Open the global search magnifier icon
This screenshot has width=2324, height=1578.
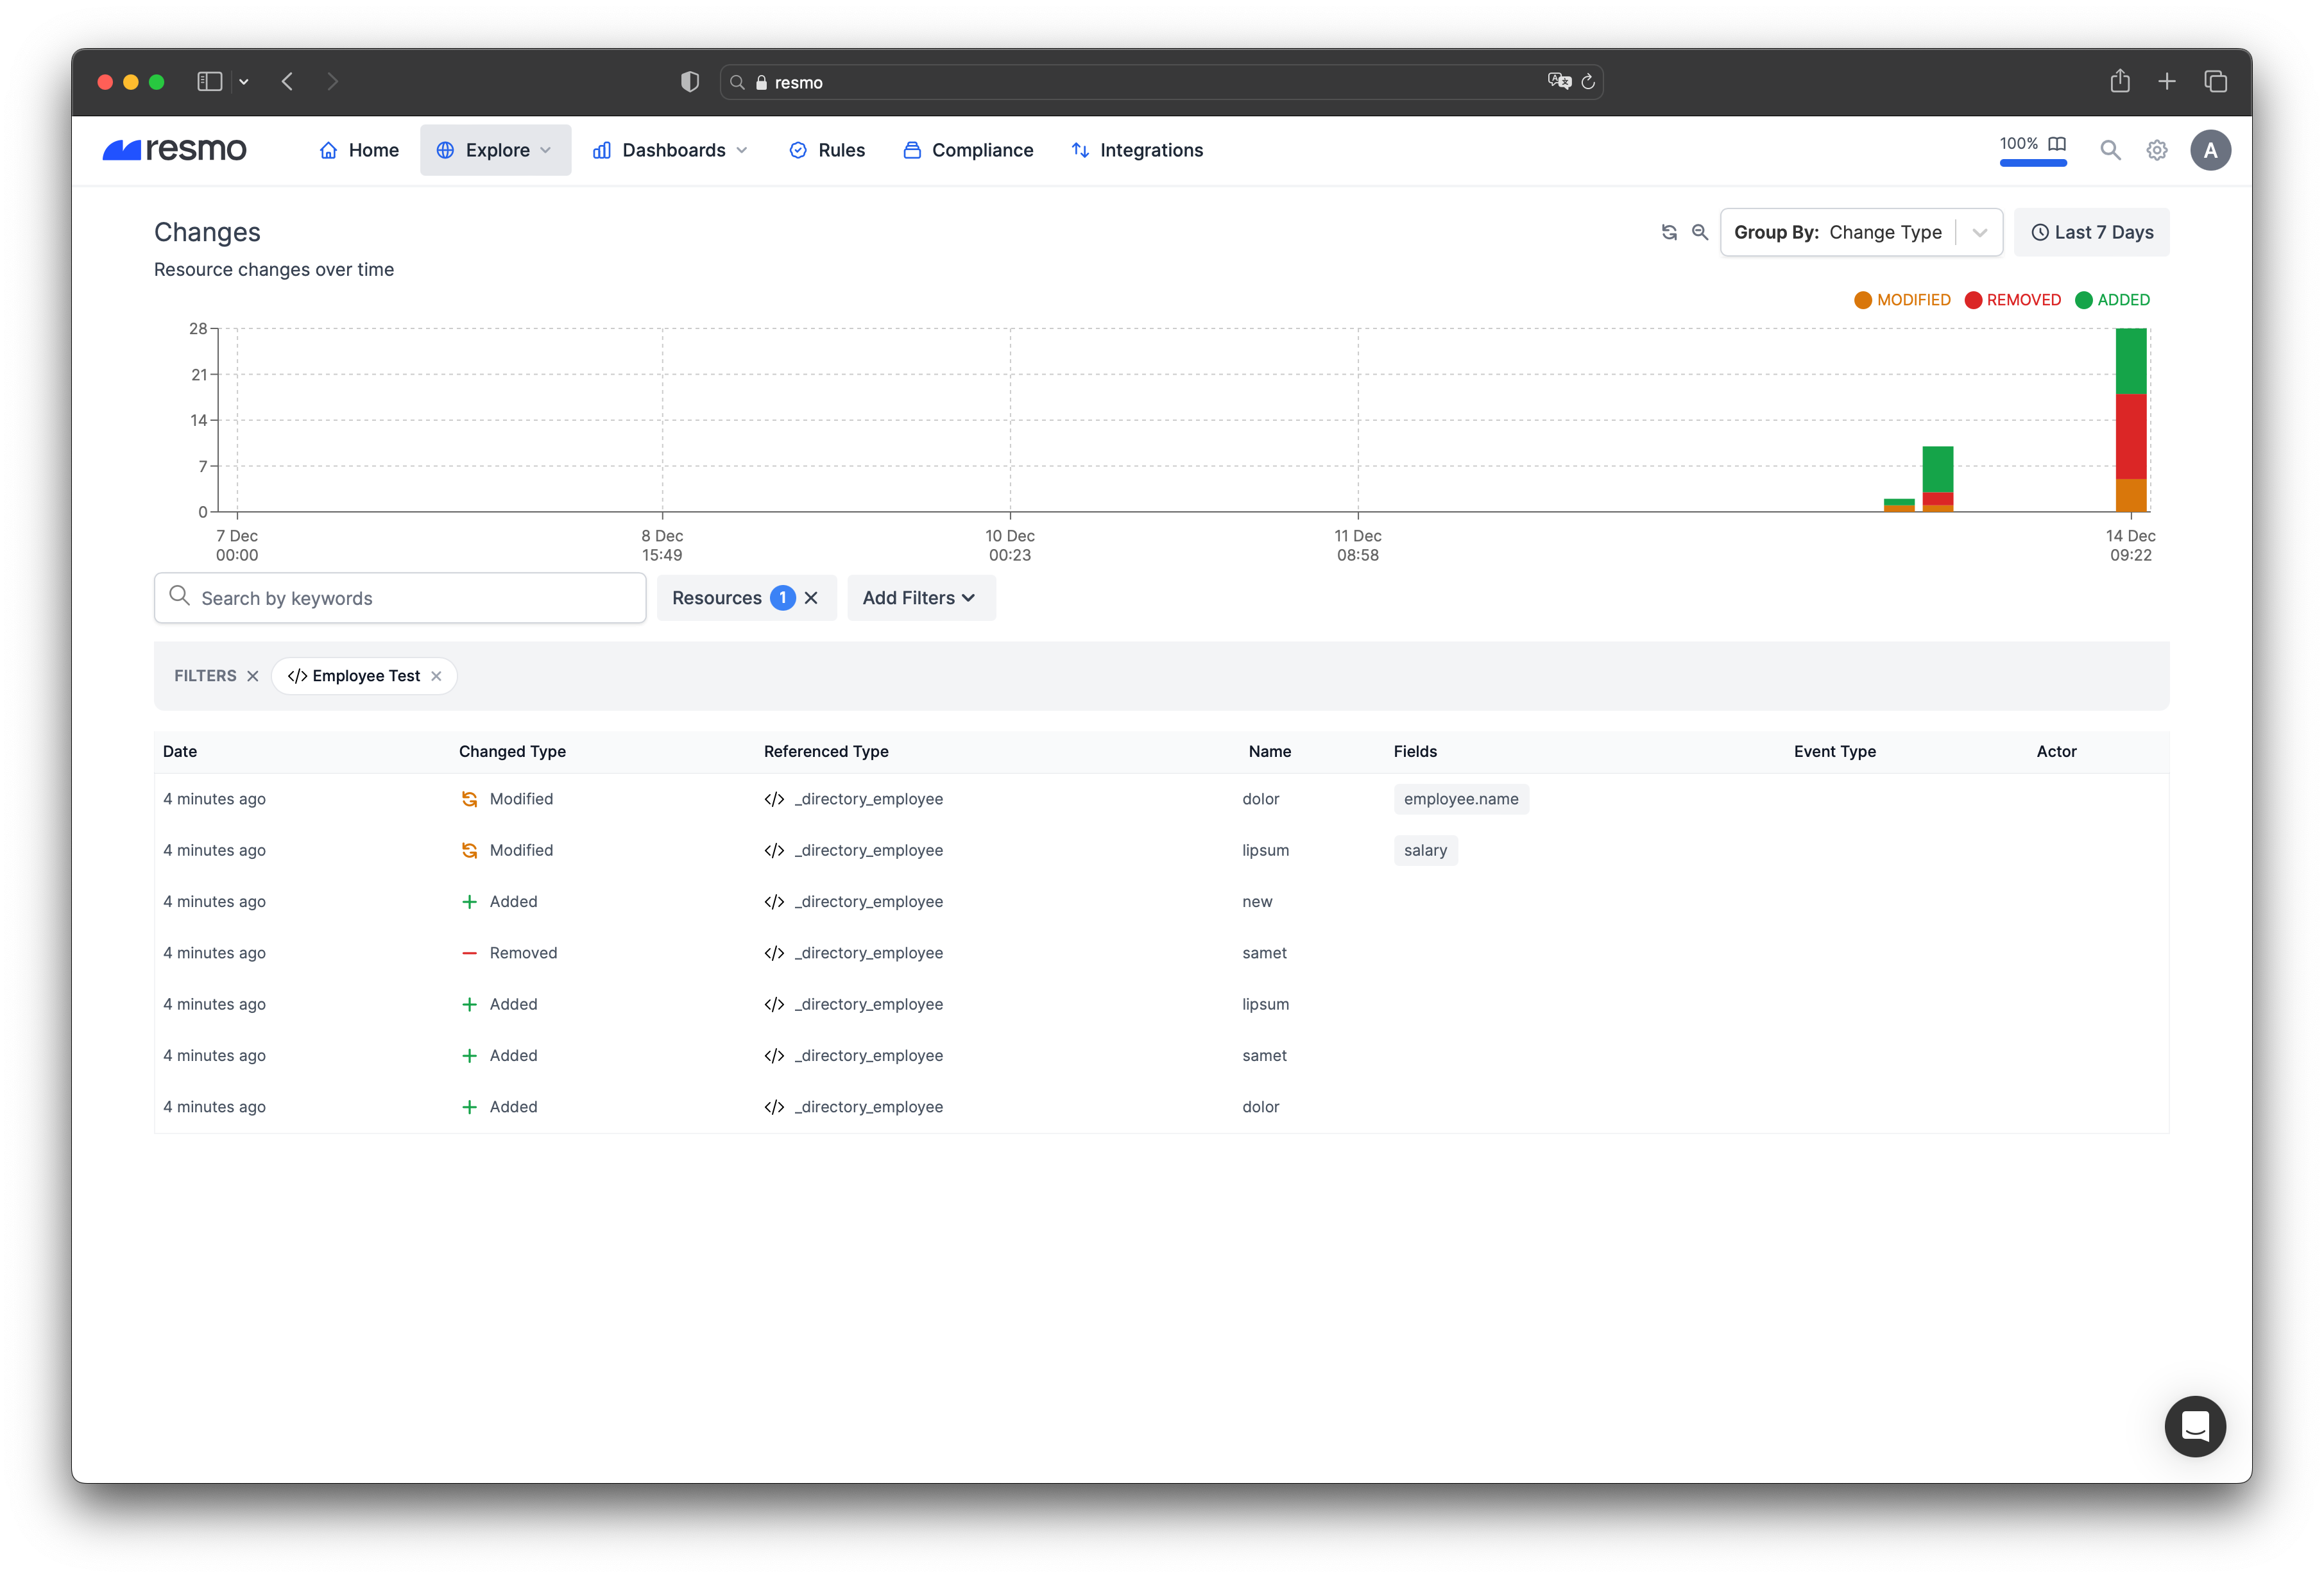[2110, 150]
